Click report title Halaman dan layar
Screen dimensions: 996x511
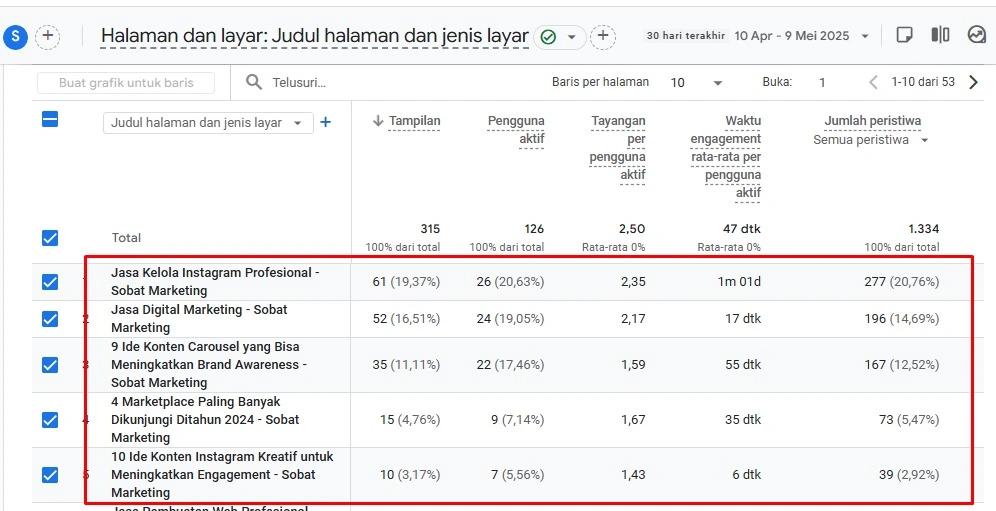click(314, 36)
